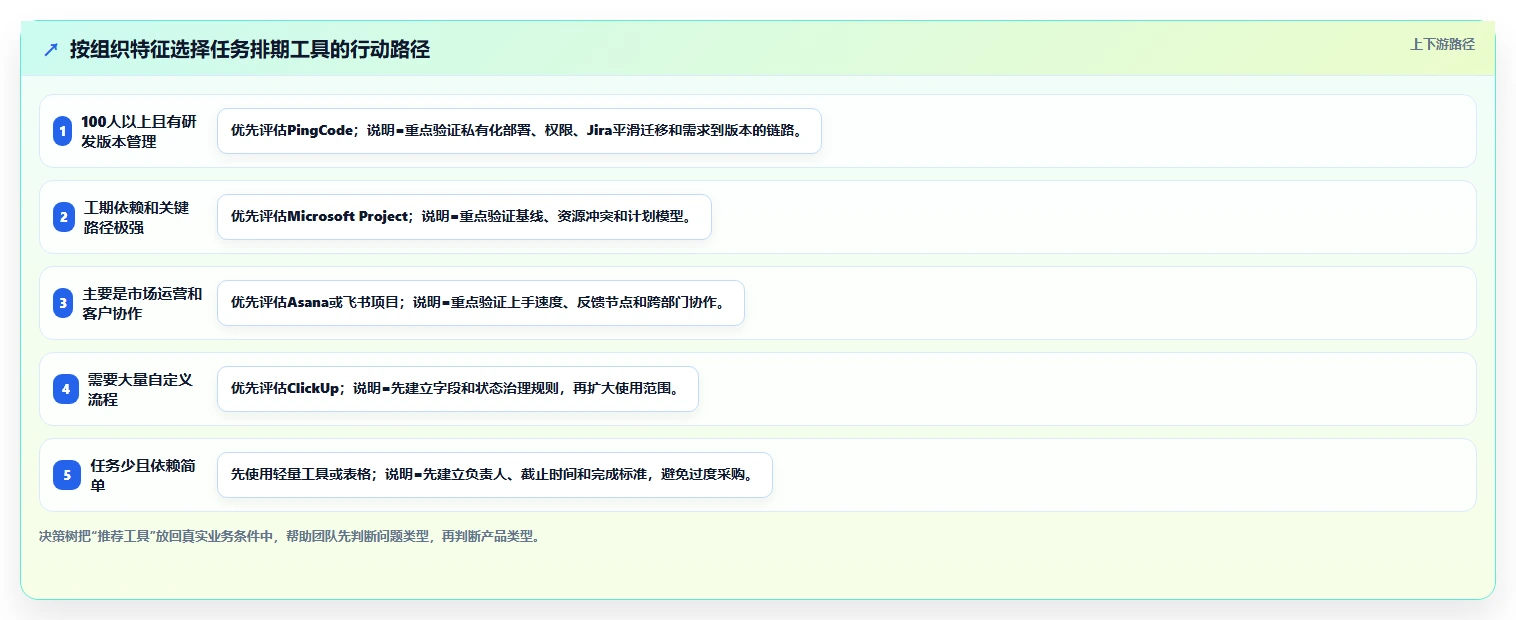
Task: Select step number 4 badge
Action: (x=66, y=389)
